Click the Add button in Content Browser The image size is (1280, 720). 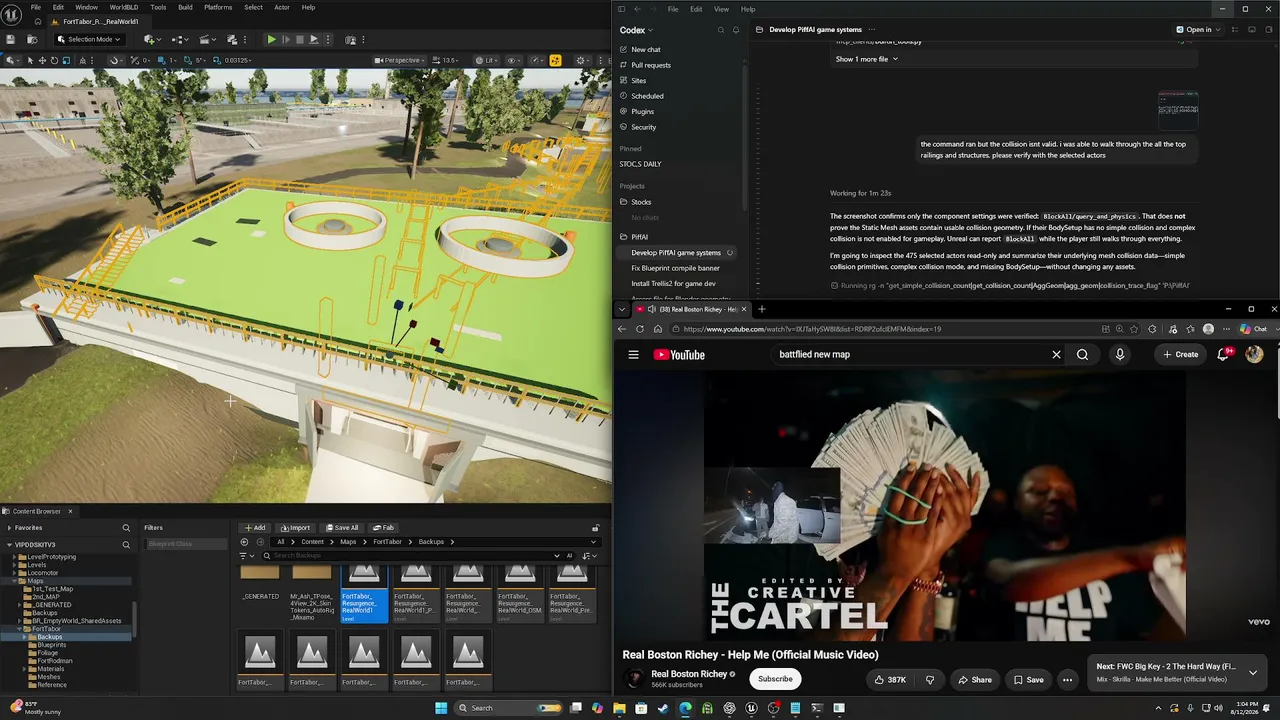[255, 528]
